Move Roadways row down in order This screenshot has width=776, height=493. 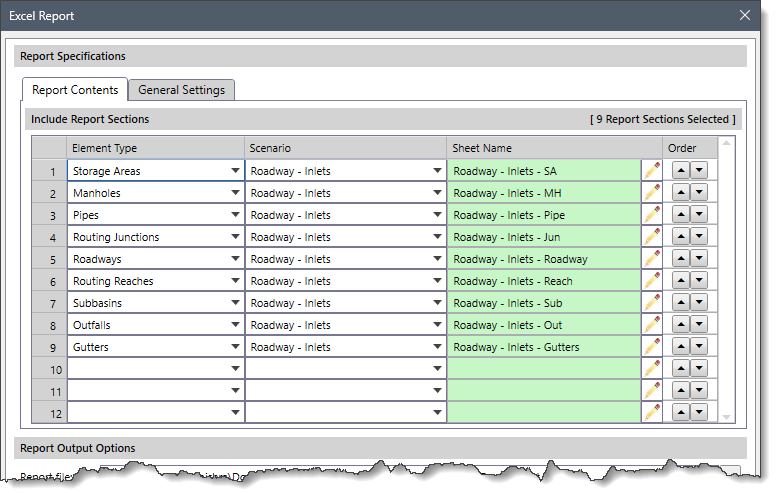point(699,258)
